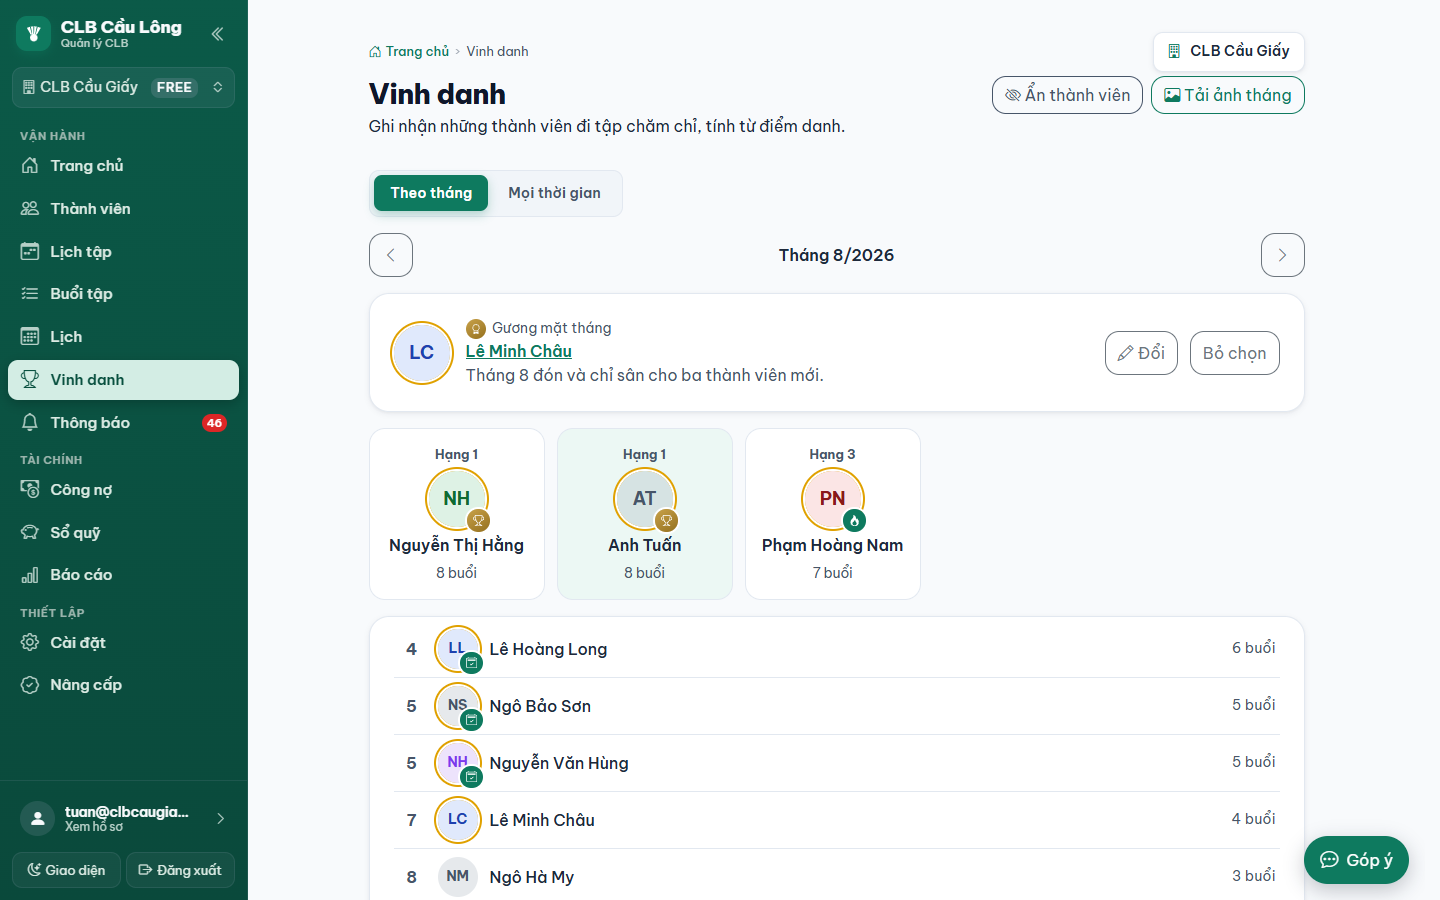Collapse the sidebar with double-chevron icon

[217, 34]
